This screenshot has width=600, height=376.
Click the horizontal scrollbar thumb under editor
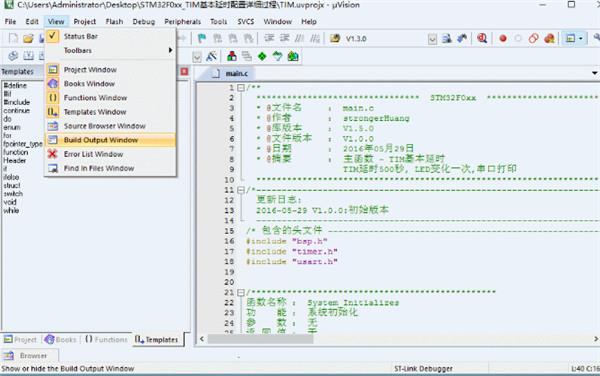pyautogui.click(x=260, y=339)
